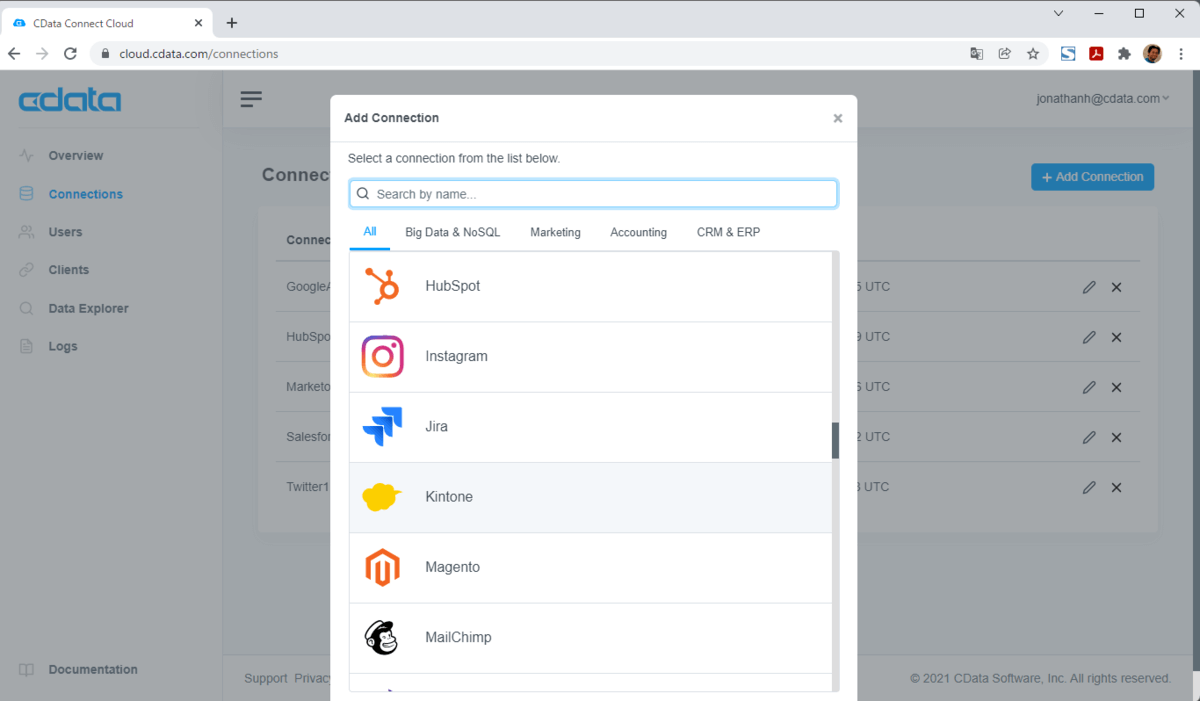Open a new Chrome tab

232,23
